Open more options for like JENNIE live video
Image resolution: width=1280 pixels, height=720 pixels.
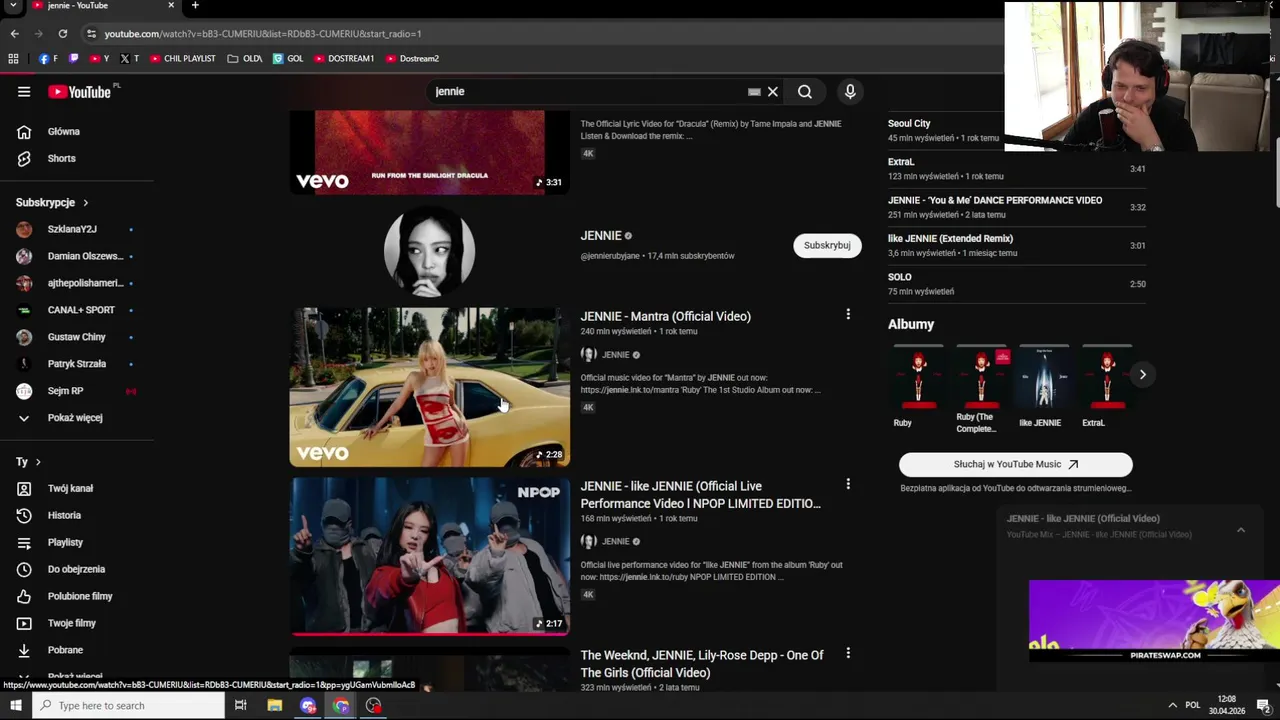point(848,484)
